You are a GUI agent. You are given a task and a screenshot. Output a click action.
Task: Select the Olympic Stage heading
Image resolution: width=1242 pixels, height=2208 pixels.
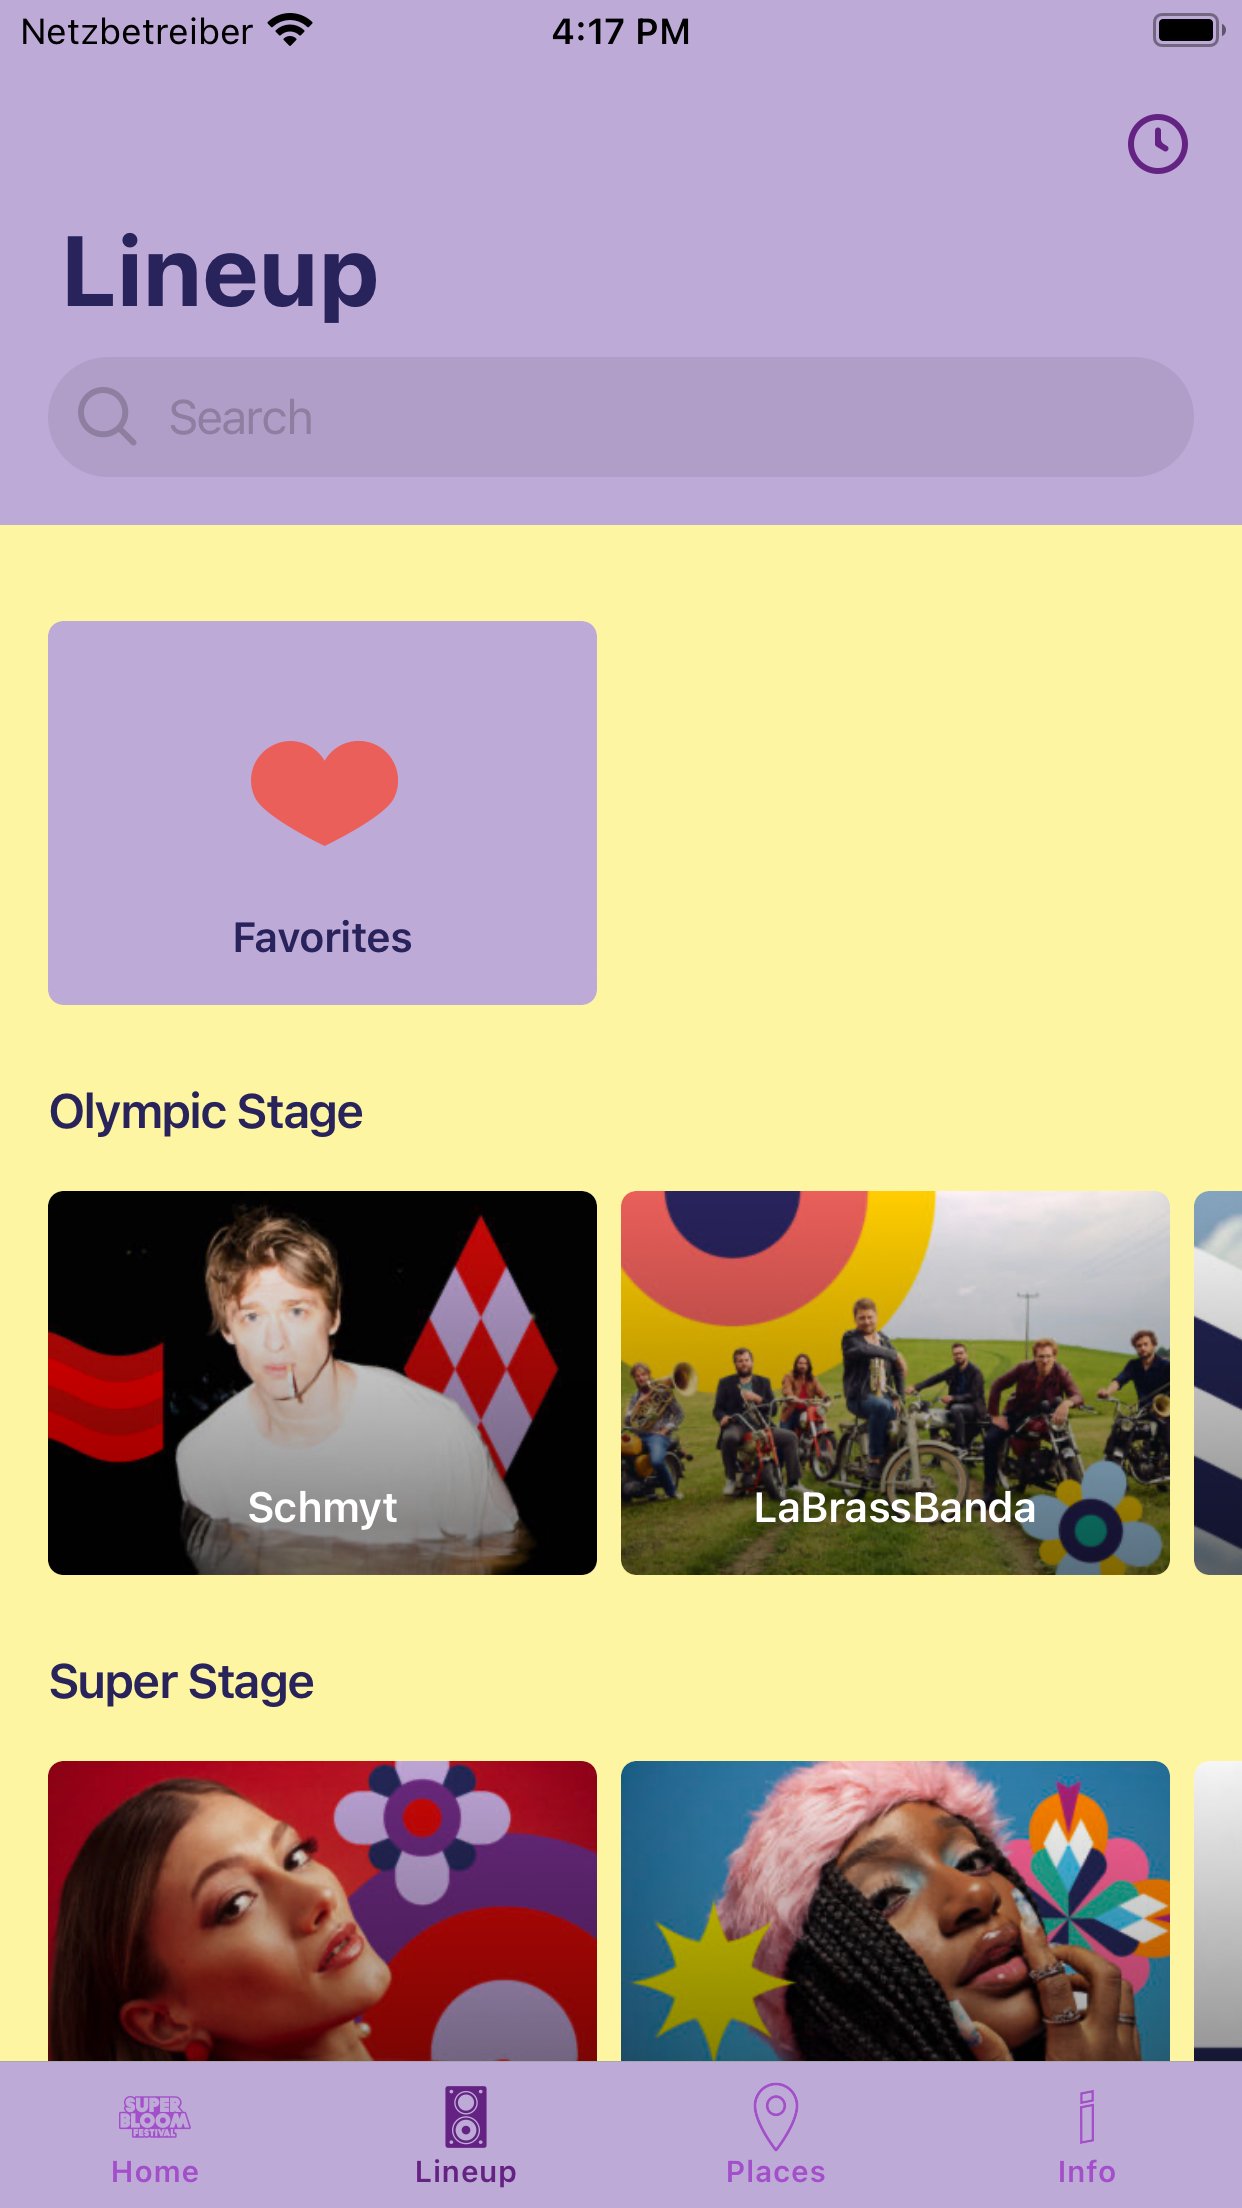[x=206, y=1112]
